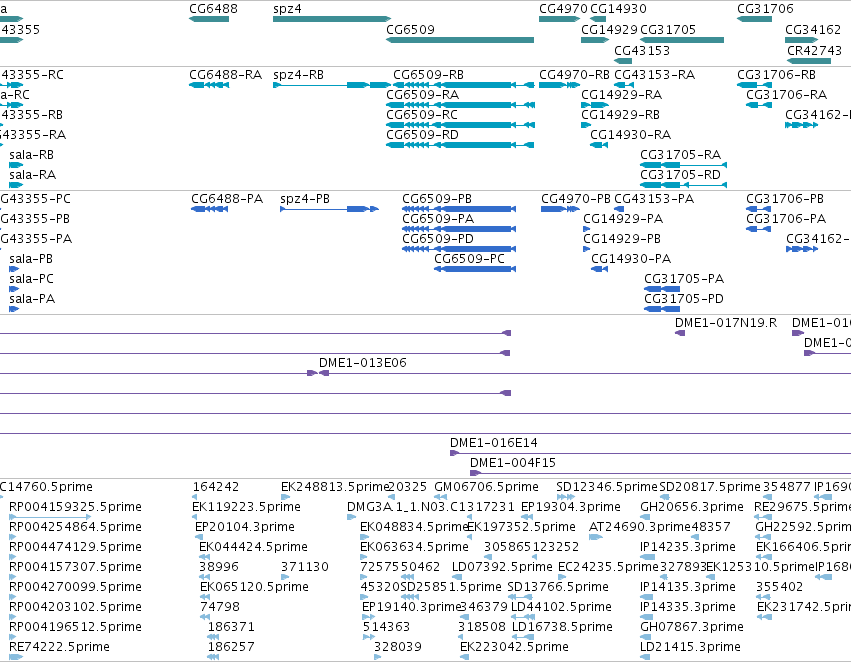Click EST LD16738.5prime

click(562, 627)
